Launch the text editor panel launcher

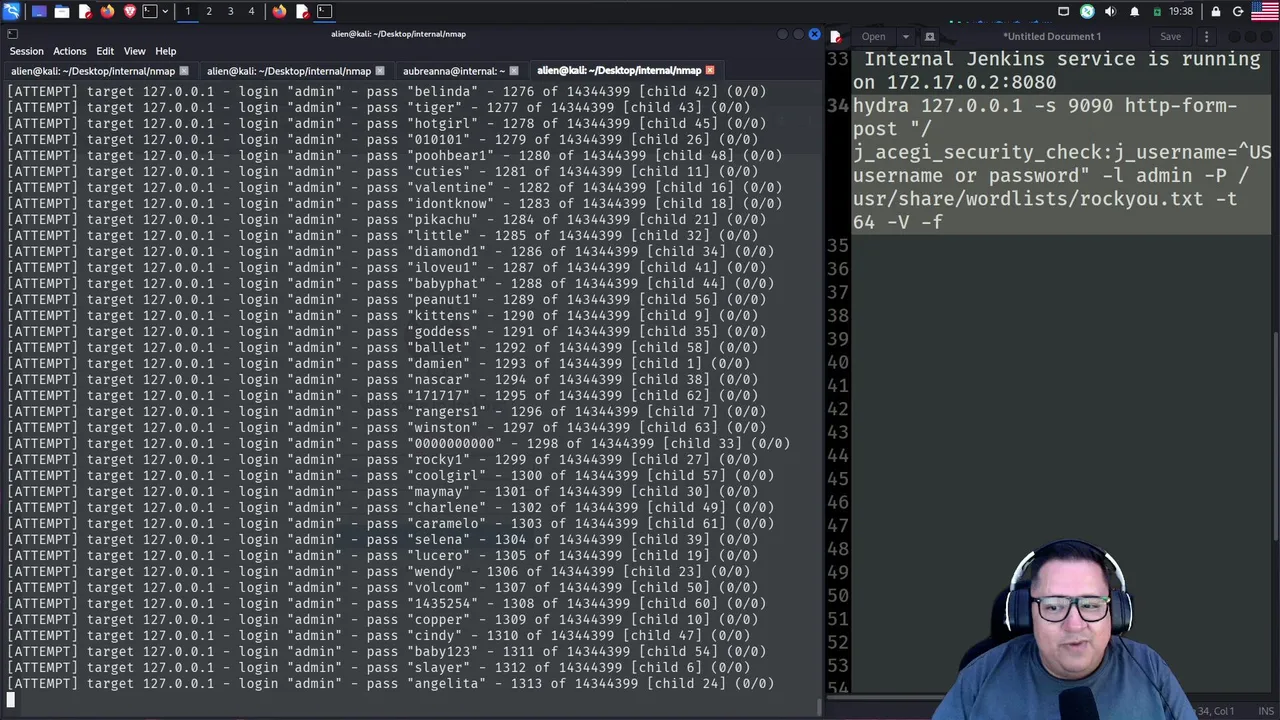tap(85, 11)
